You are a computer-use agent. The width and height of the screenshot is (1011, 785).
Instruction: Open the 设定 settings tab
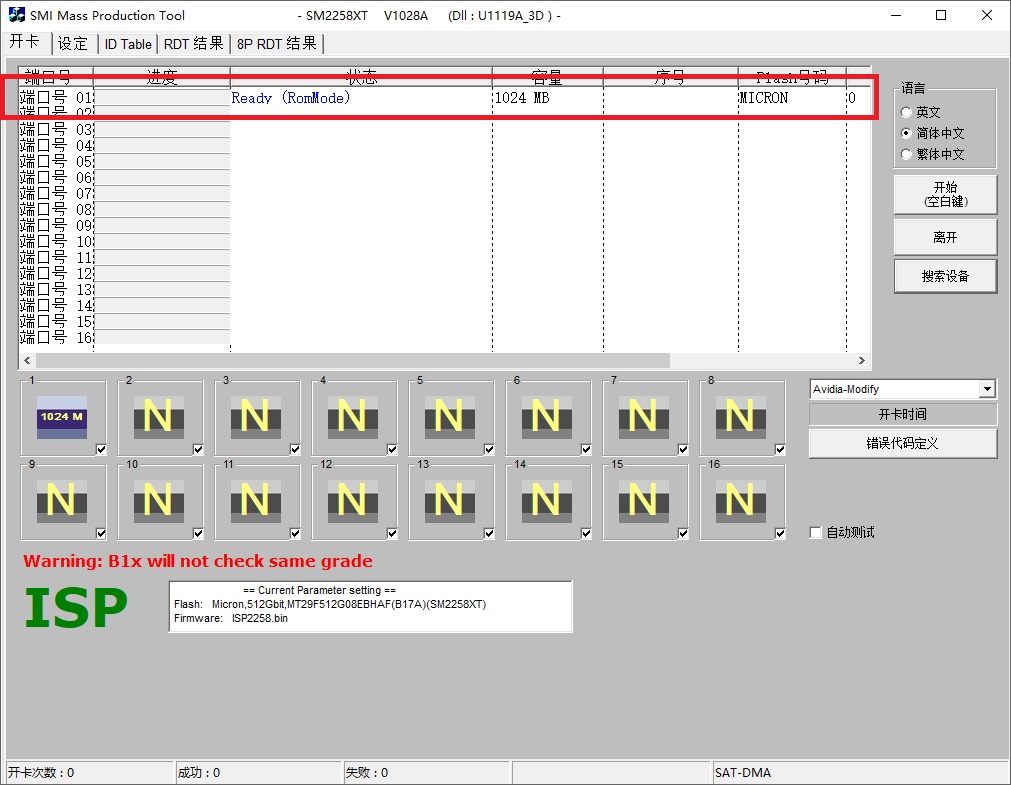coord(73,44)
